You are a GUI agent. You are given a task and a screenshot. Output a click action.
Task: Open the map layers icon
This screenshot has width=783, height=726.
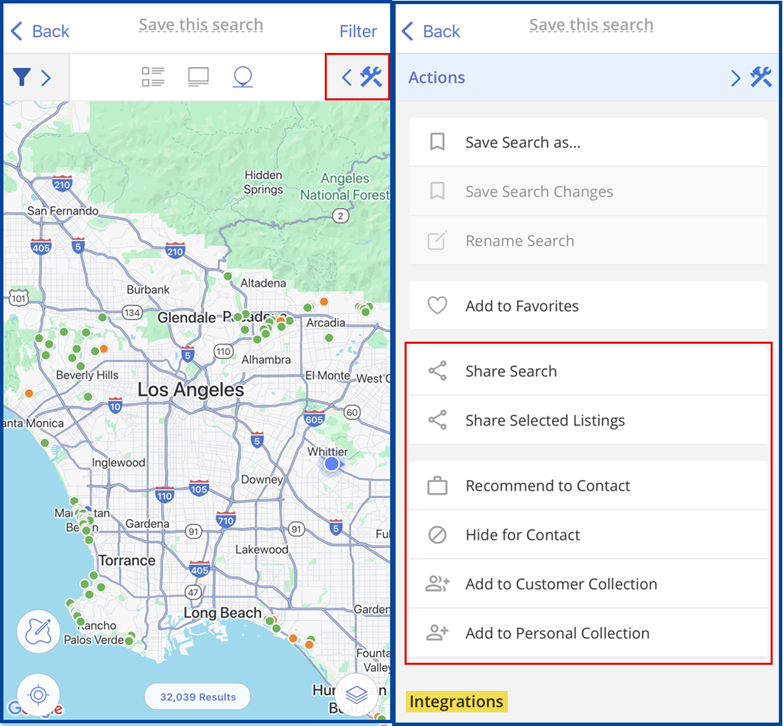[357, 694]
